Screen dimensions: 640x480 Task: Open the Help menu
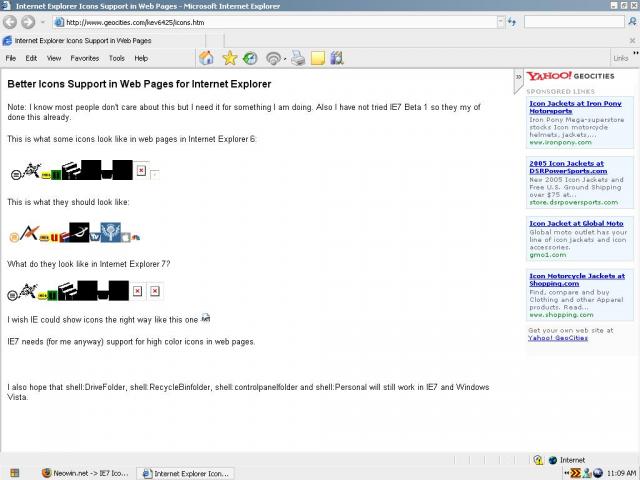(141, 58)
